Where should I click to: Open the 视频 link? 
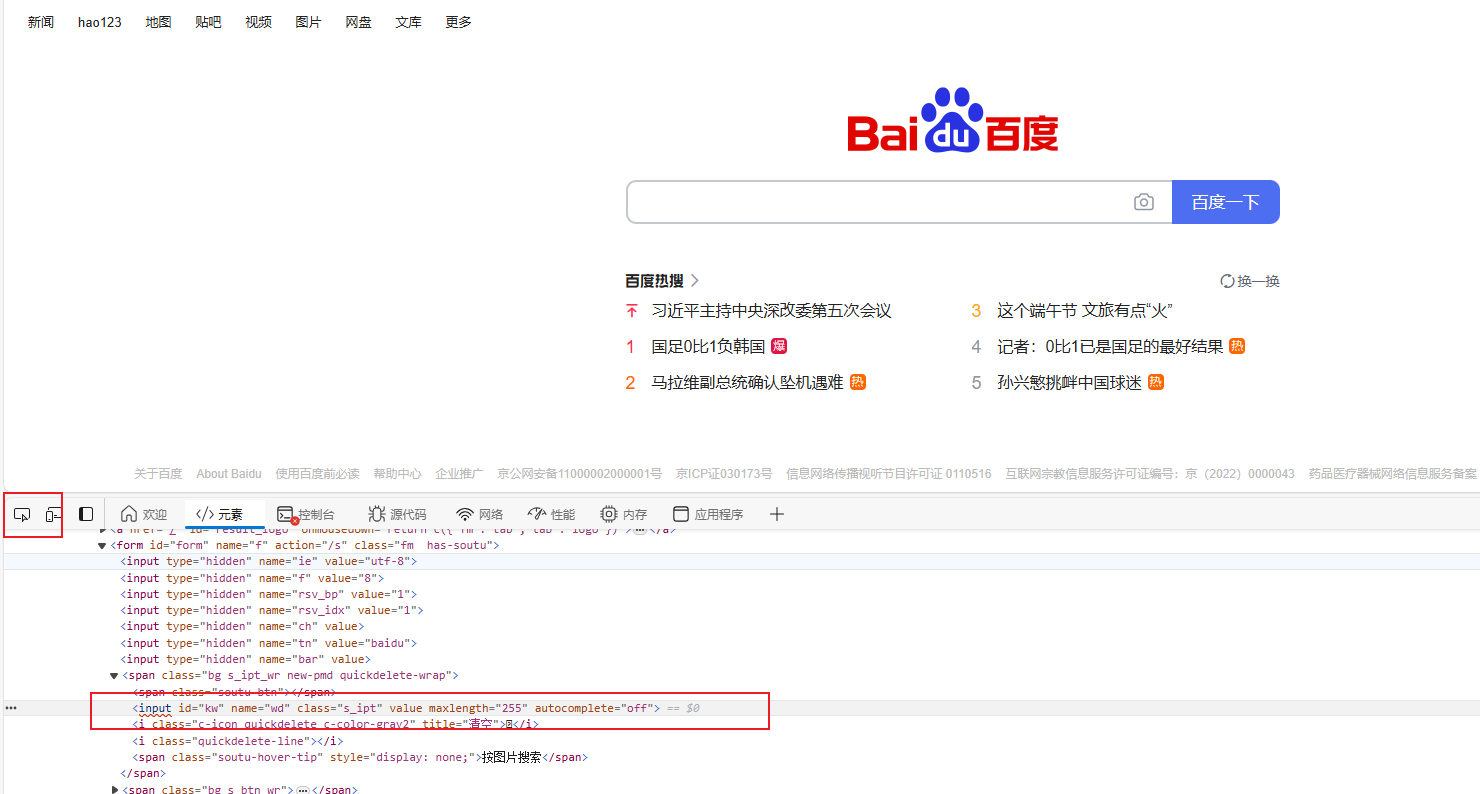click(258, 22)
